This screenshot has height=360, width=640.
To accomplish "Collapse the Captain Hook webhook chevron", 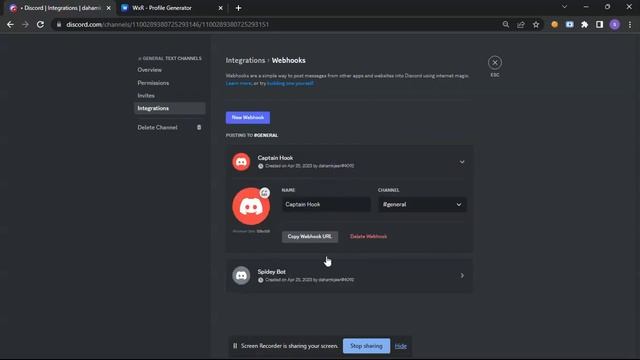I will (x=462, y=162).
